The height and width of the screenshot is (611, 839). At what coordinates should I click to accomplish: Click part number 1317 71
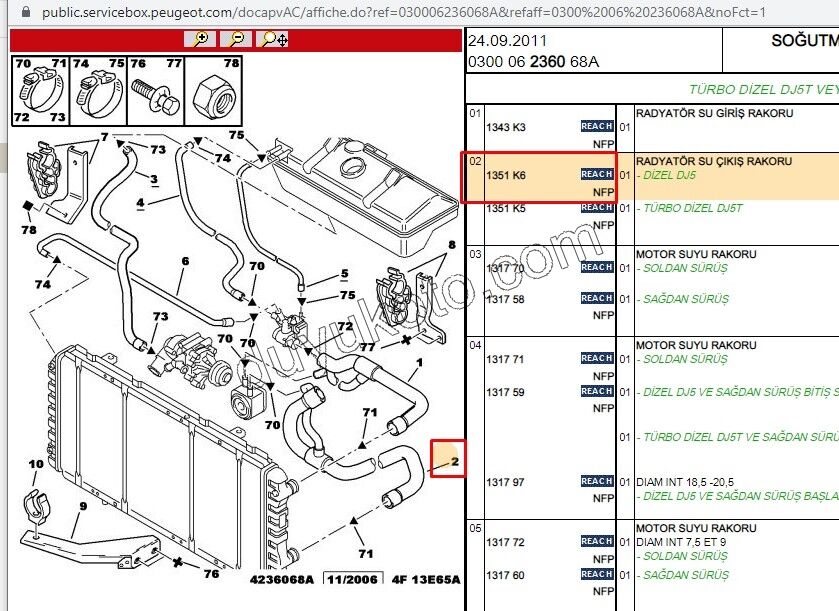(x=505, y=359)
